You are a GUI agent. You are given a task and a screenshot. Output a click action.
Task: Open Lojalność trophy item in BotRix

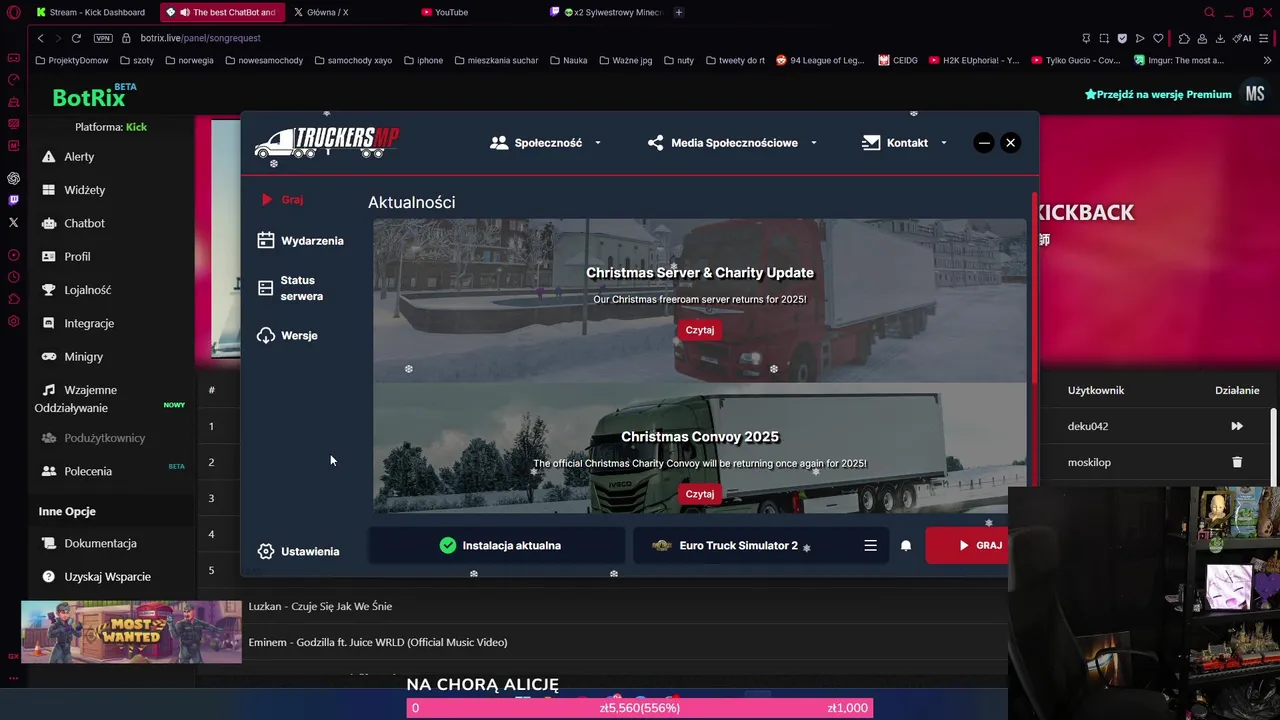(x=76, y=290)
